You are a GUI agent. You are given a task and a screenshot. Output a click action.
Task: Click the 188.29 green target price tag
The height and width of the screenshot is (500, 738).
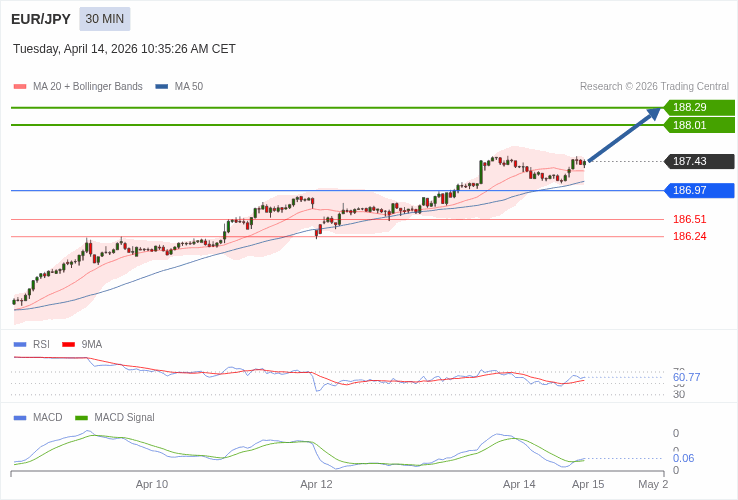tap(699, 107)
